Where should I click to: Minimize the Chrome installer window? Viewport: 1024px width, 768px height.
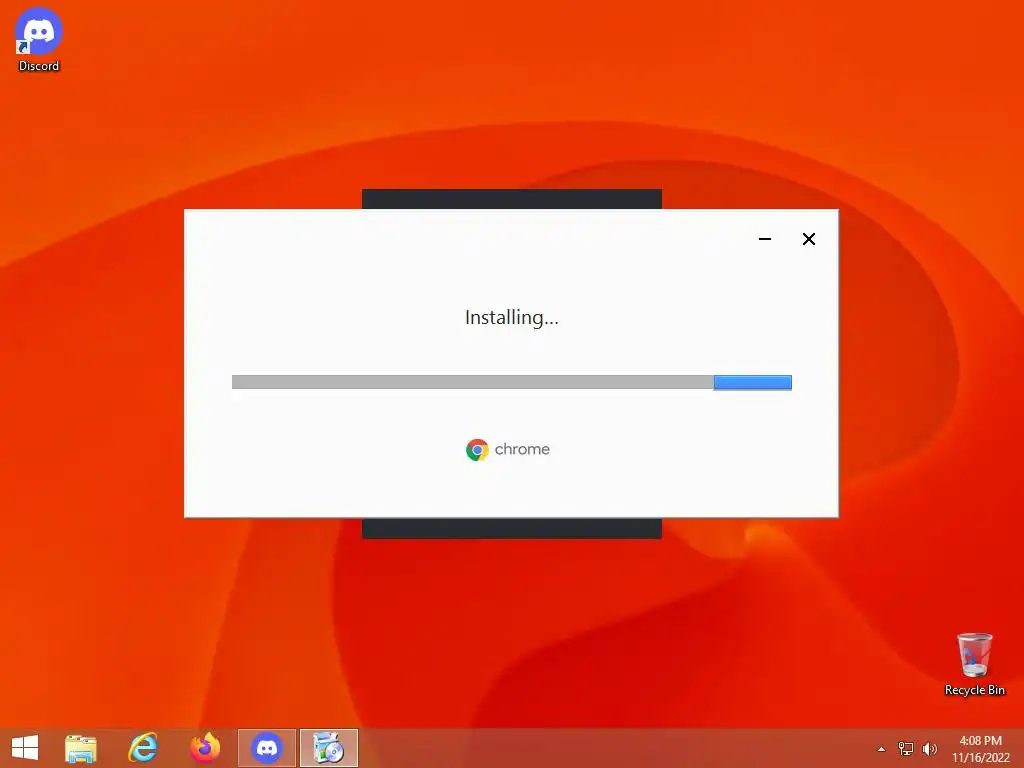[x=765, y=239]
